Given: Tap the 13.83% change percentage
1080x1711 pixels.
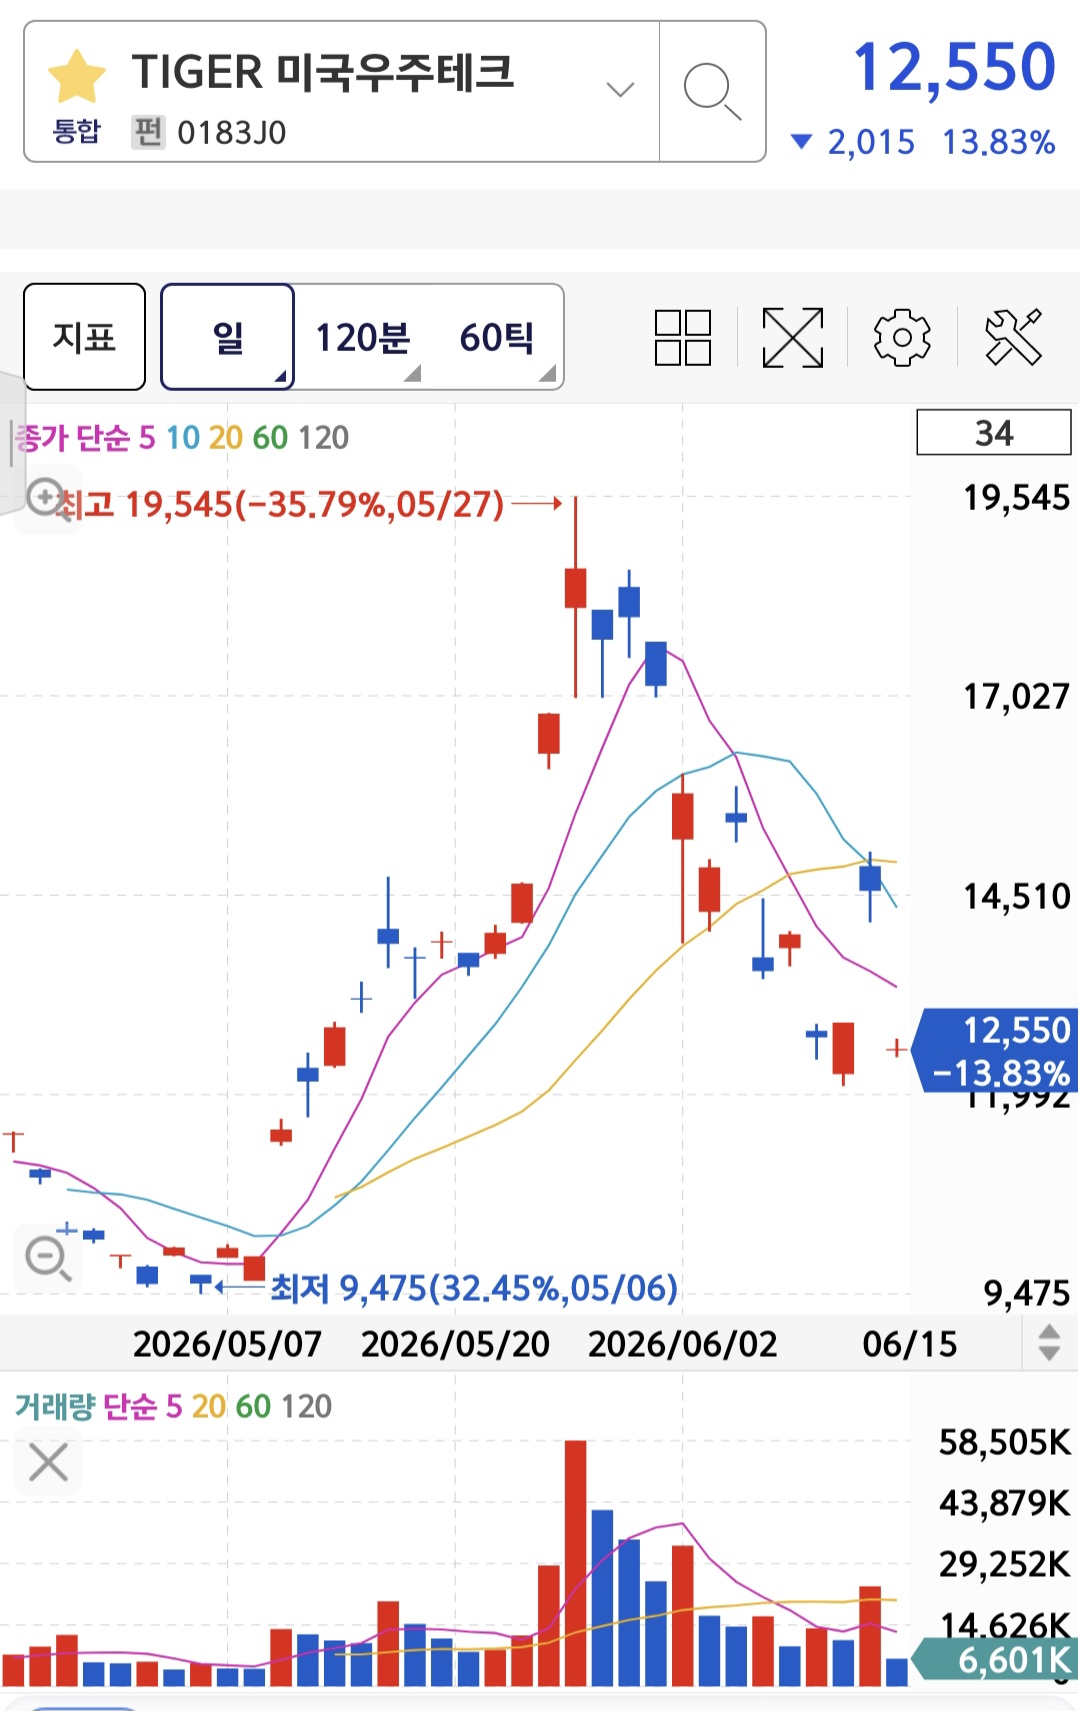Looking at the screenshot, I should coord(998,142).
